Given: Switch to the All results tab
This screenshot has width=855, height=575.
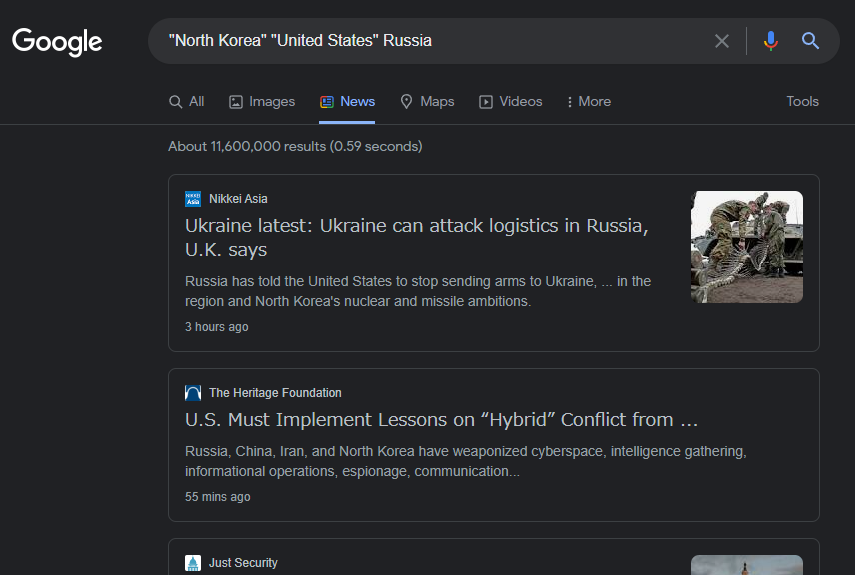Looking at the screenshot, I should click(x=186, y=102).
